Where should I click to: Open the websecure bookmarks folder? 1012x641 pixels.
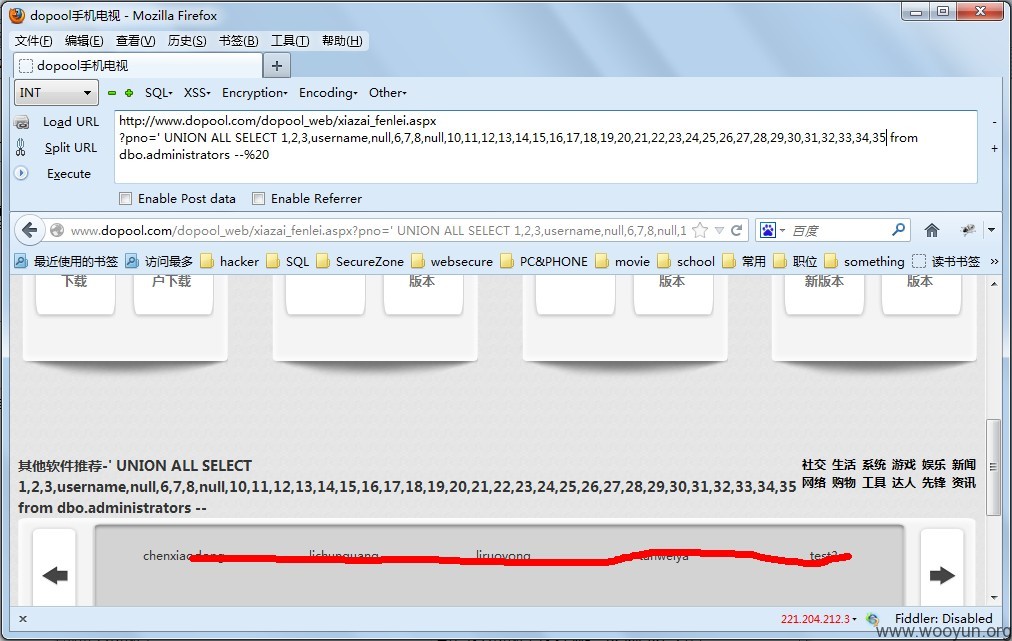452,261
